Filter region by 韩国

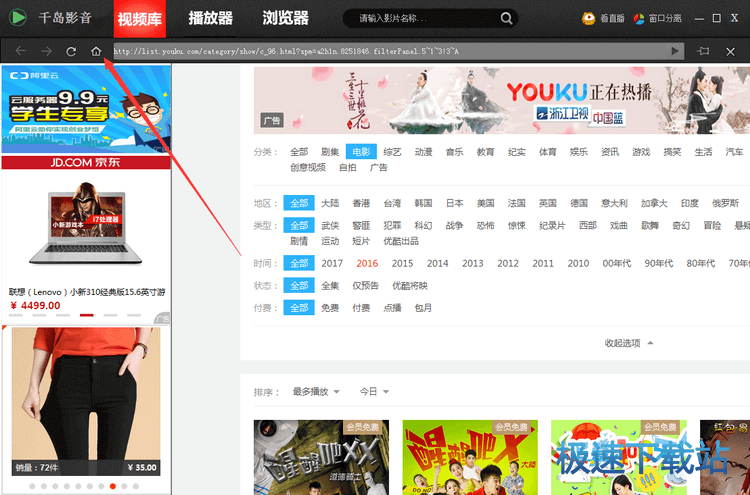423,203
